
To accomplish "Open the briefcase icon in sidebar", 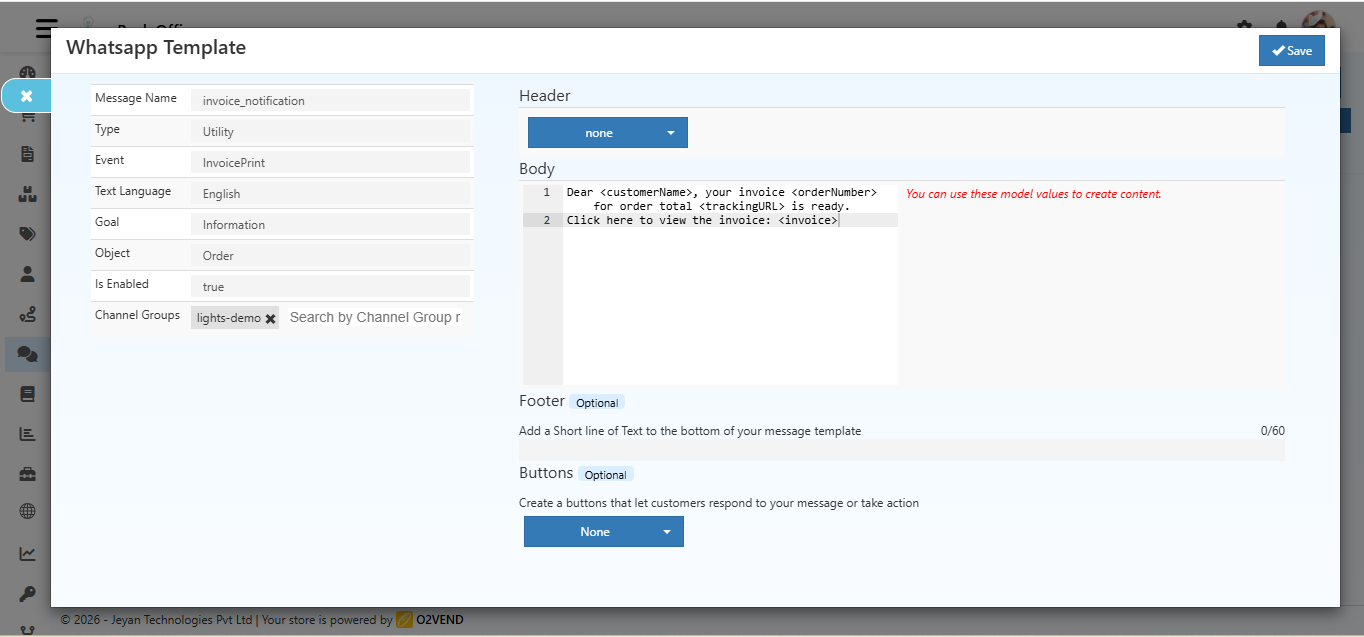I will click(27, 473).
